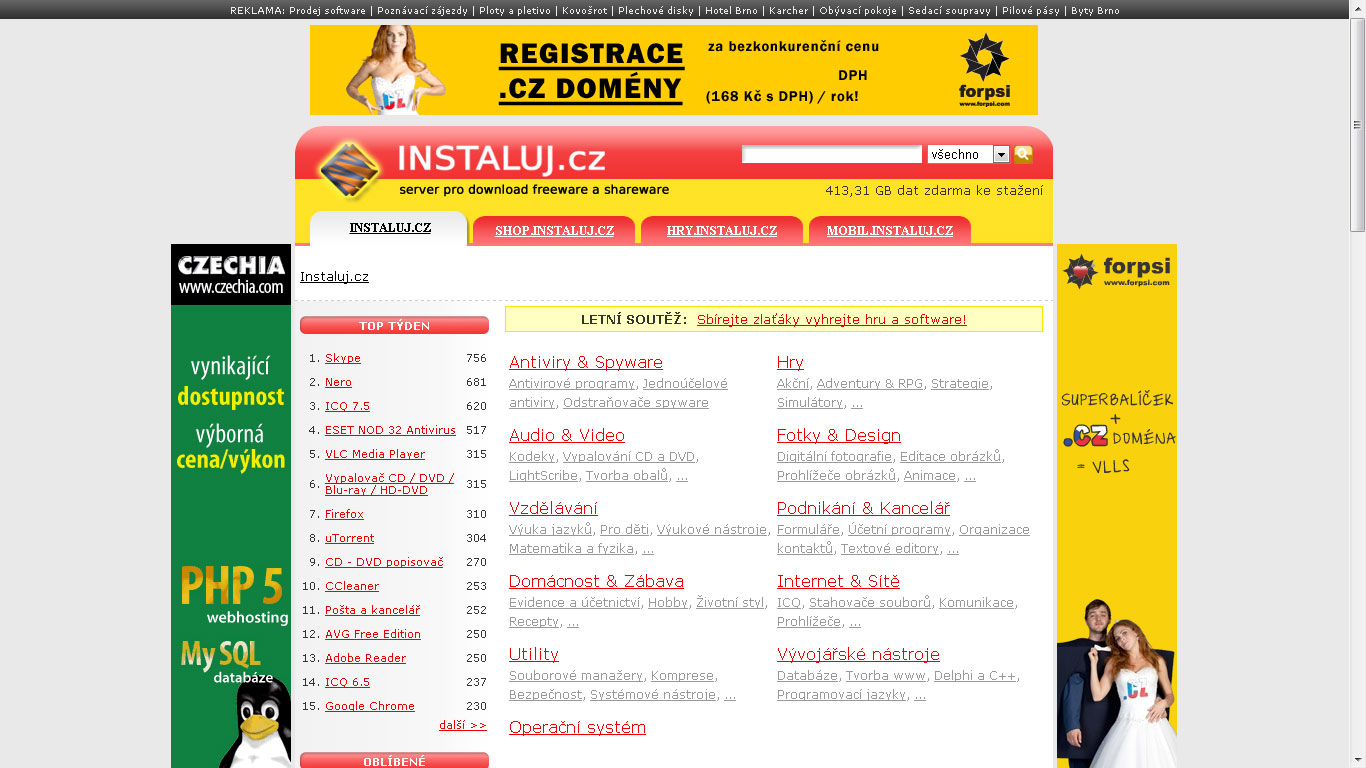Click the 'Byty Brno' ad link
Screen dimensions: 1366x768
[x=1095, y=11]
